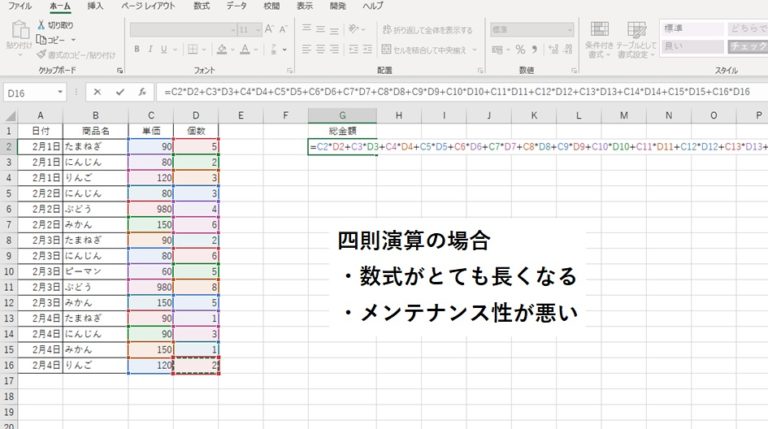Image resolution: width=768 pixels, height=429 pixels.
Task: Toggle Italic (I) formatting
Action: coord(152,47)
